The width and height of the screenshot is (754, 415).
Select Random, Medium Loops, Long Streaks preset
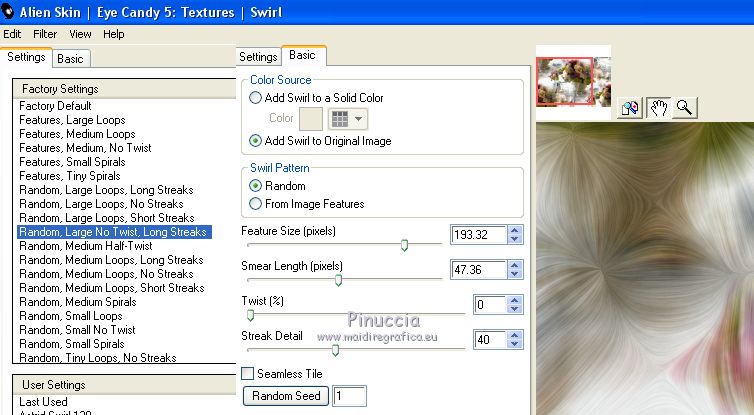click(x=111, y=260)
